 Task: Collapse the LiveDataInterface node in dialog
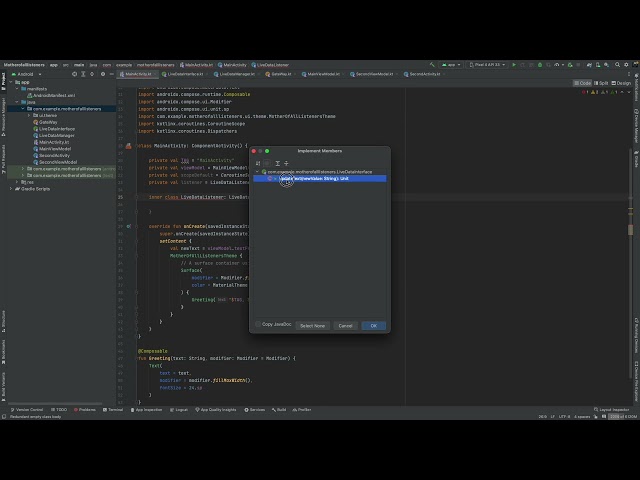[257, 172]
